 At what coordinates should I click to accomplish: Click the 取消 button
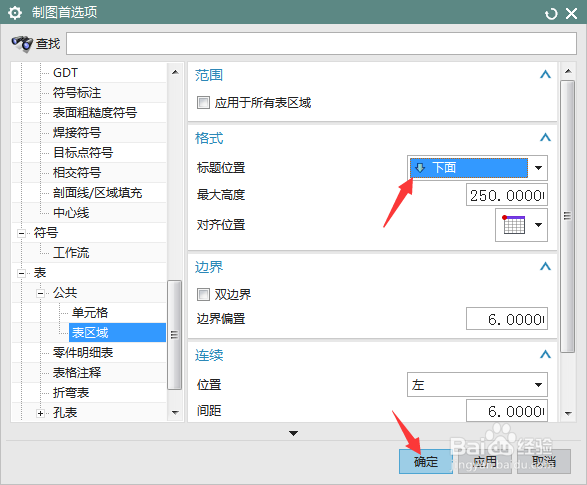pyautogui.click(x=544, y=461)
